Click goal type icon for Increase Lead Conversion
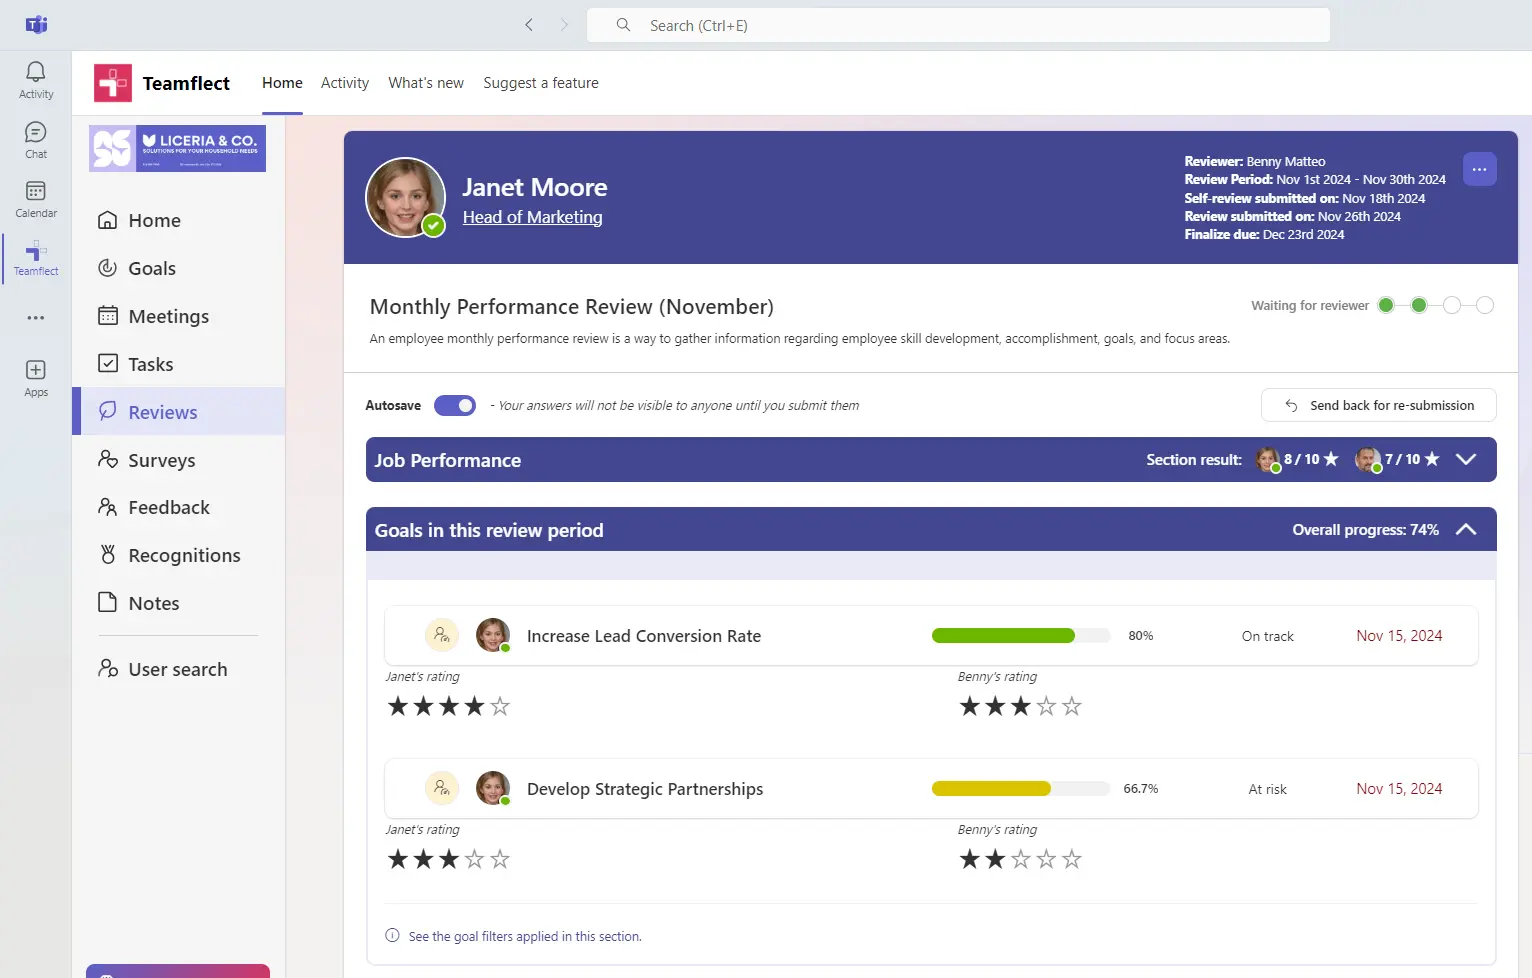The image size is (1532, 978). (x=442, y=635)
